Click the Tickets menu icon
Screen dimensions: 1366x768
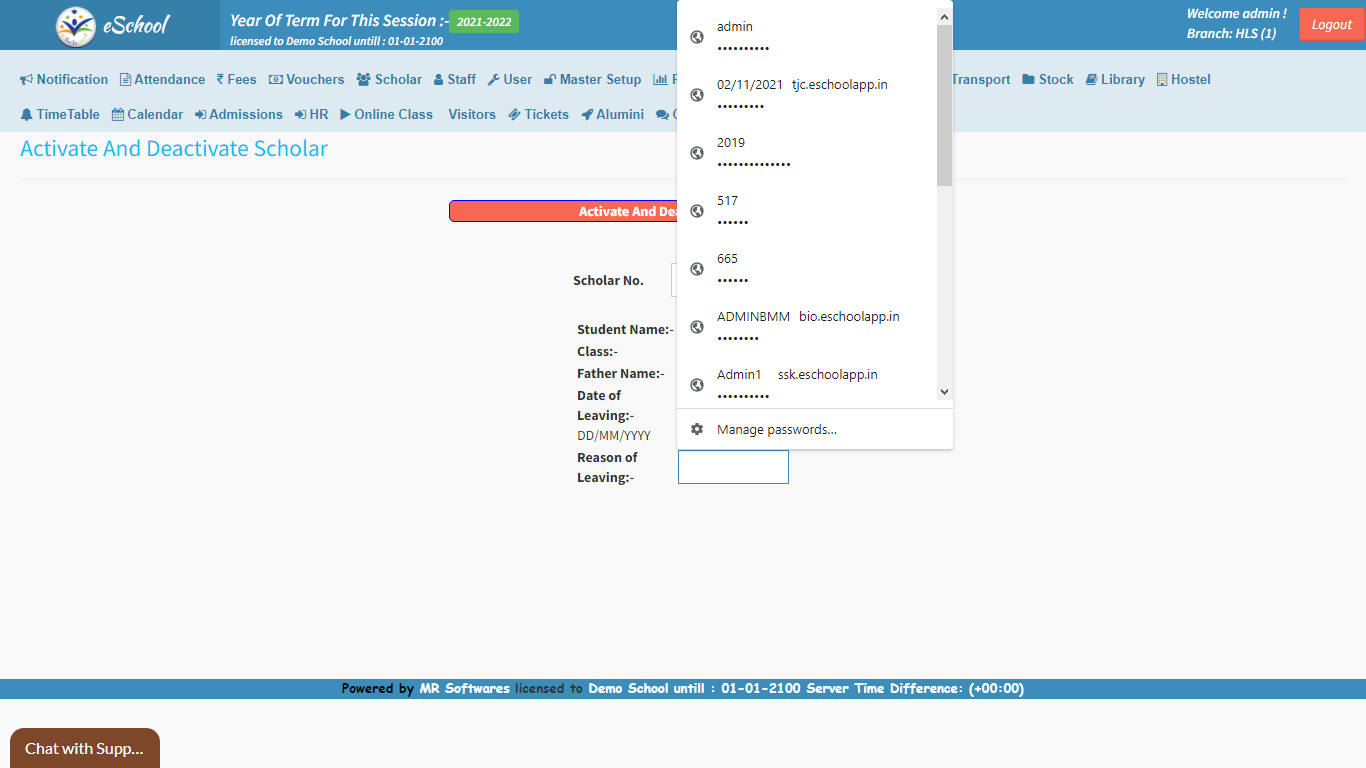coord(514,115)
